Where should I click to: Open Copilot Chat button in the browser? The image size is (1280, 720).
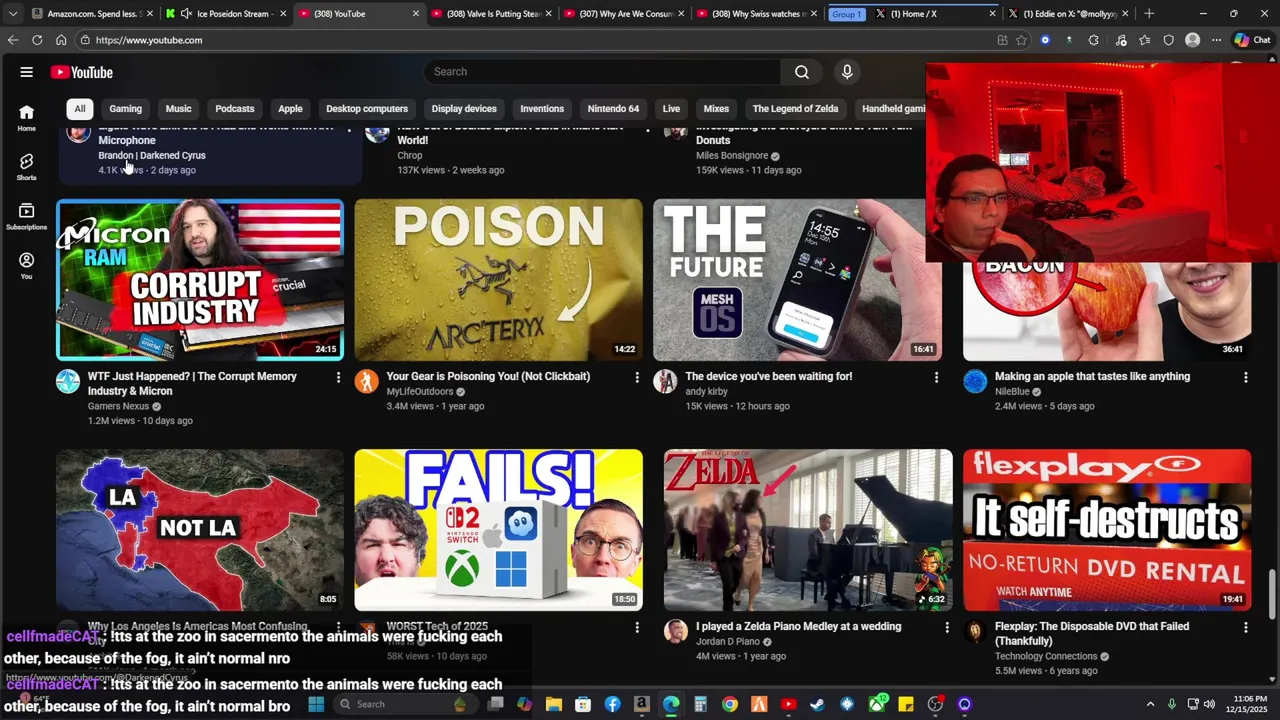tap(1253, 40)
